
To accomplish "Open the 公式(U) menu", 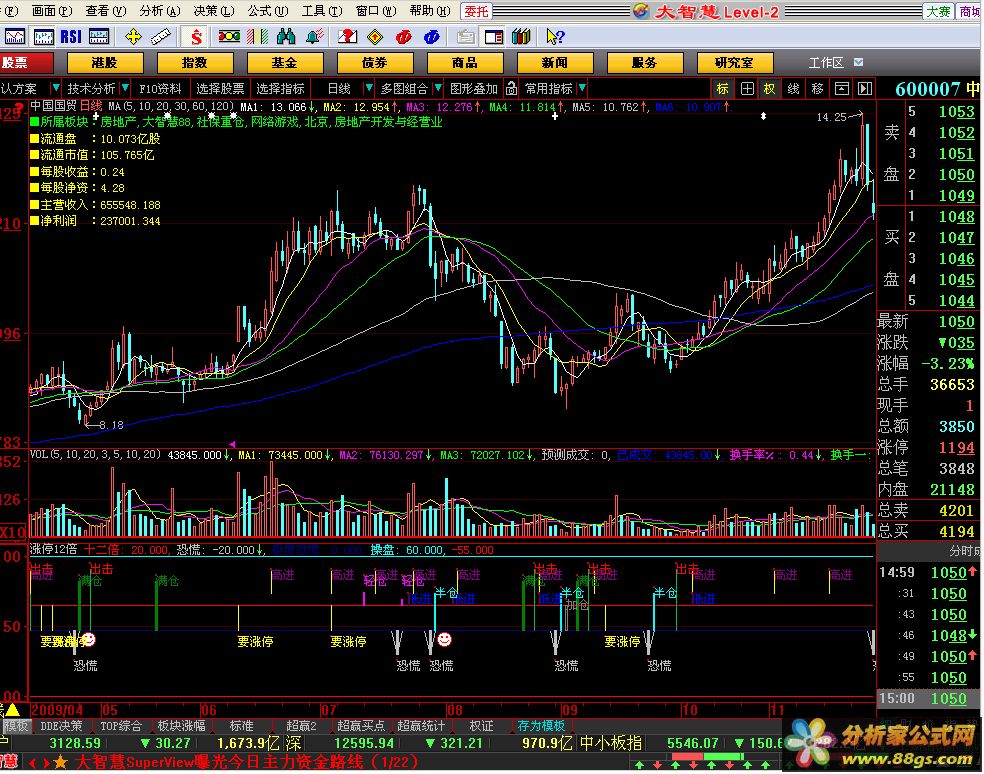I will tap(268, 11).
